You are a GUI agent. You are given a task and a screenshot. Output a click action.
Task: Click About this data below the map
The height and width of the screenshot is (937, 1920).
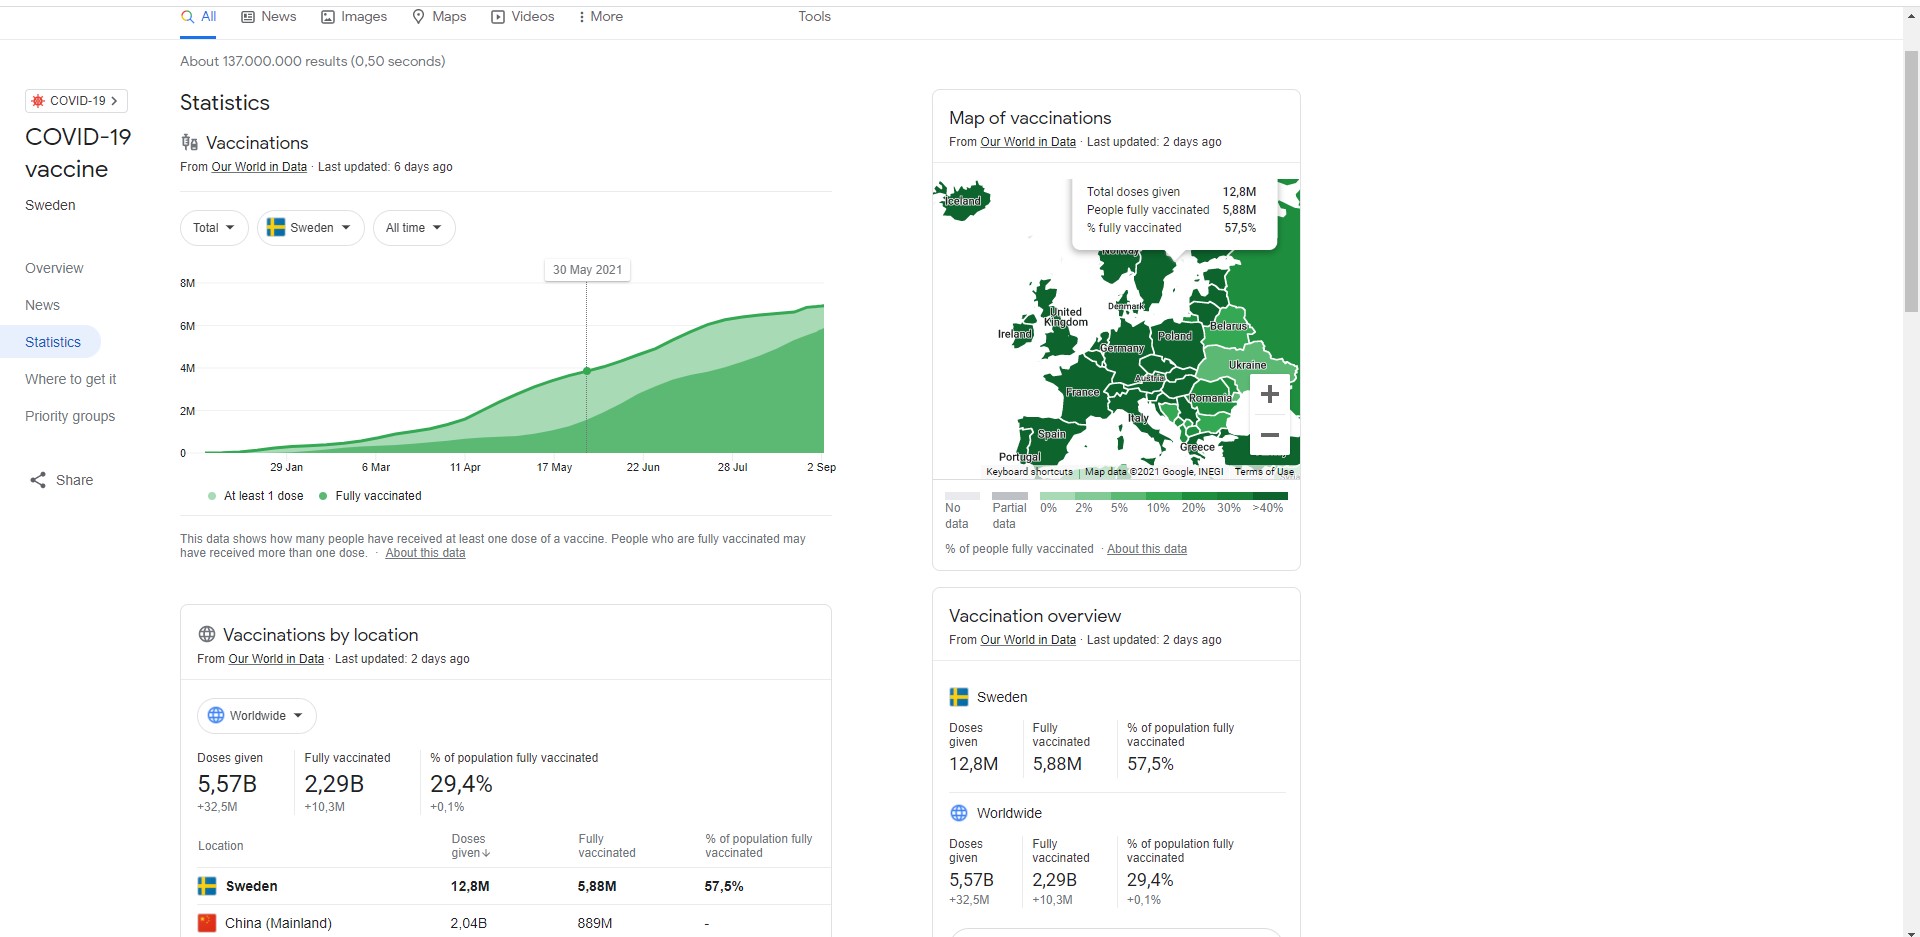[1147, 549]
